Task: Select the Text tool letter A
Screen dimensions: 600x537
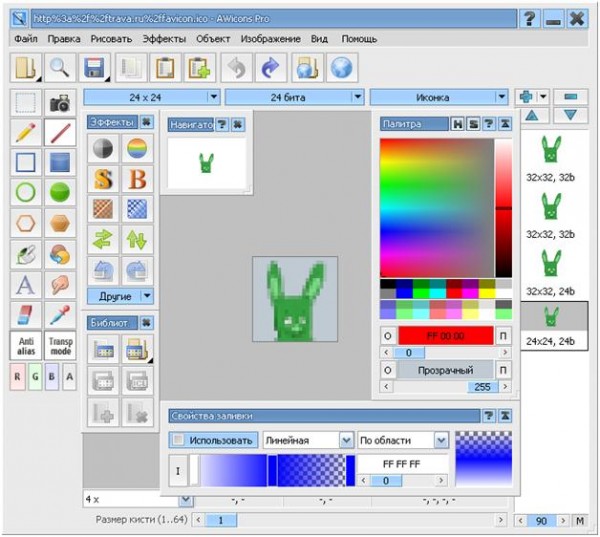Action: point(25,285)
